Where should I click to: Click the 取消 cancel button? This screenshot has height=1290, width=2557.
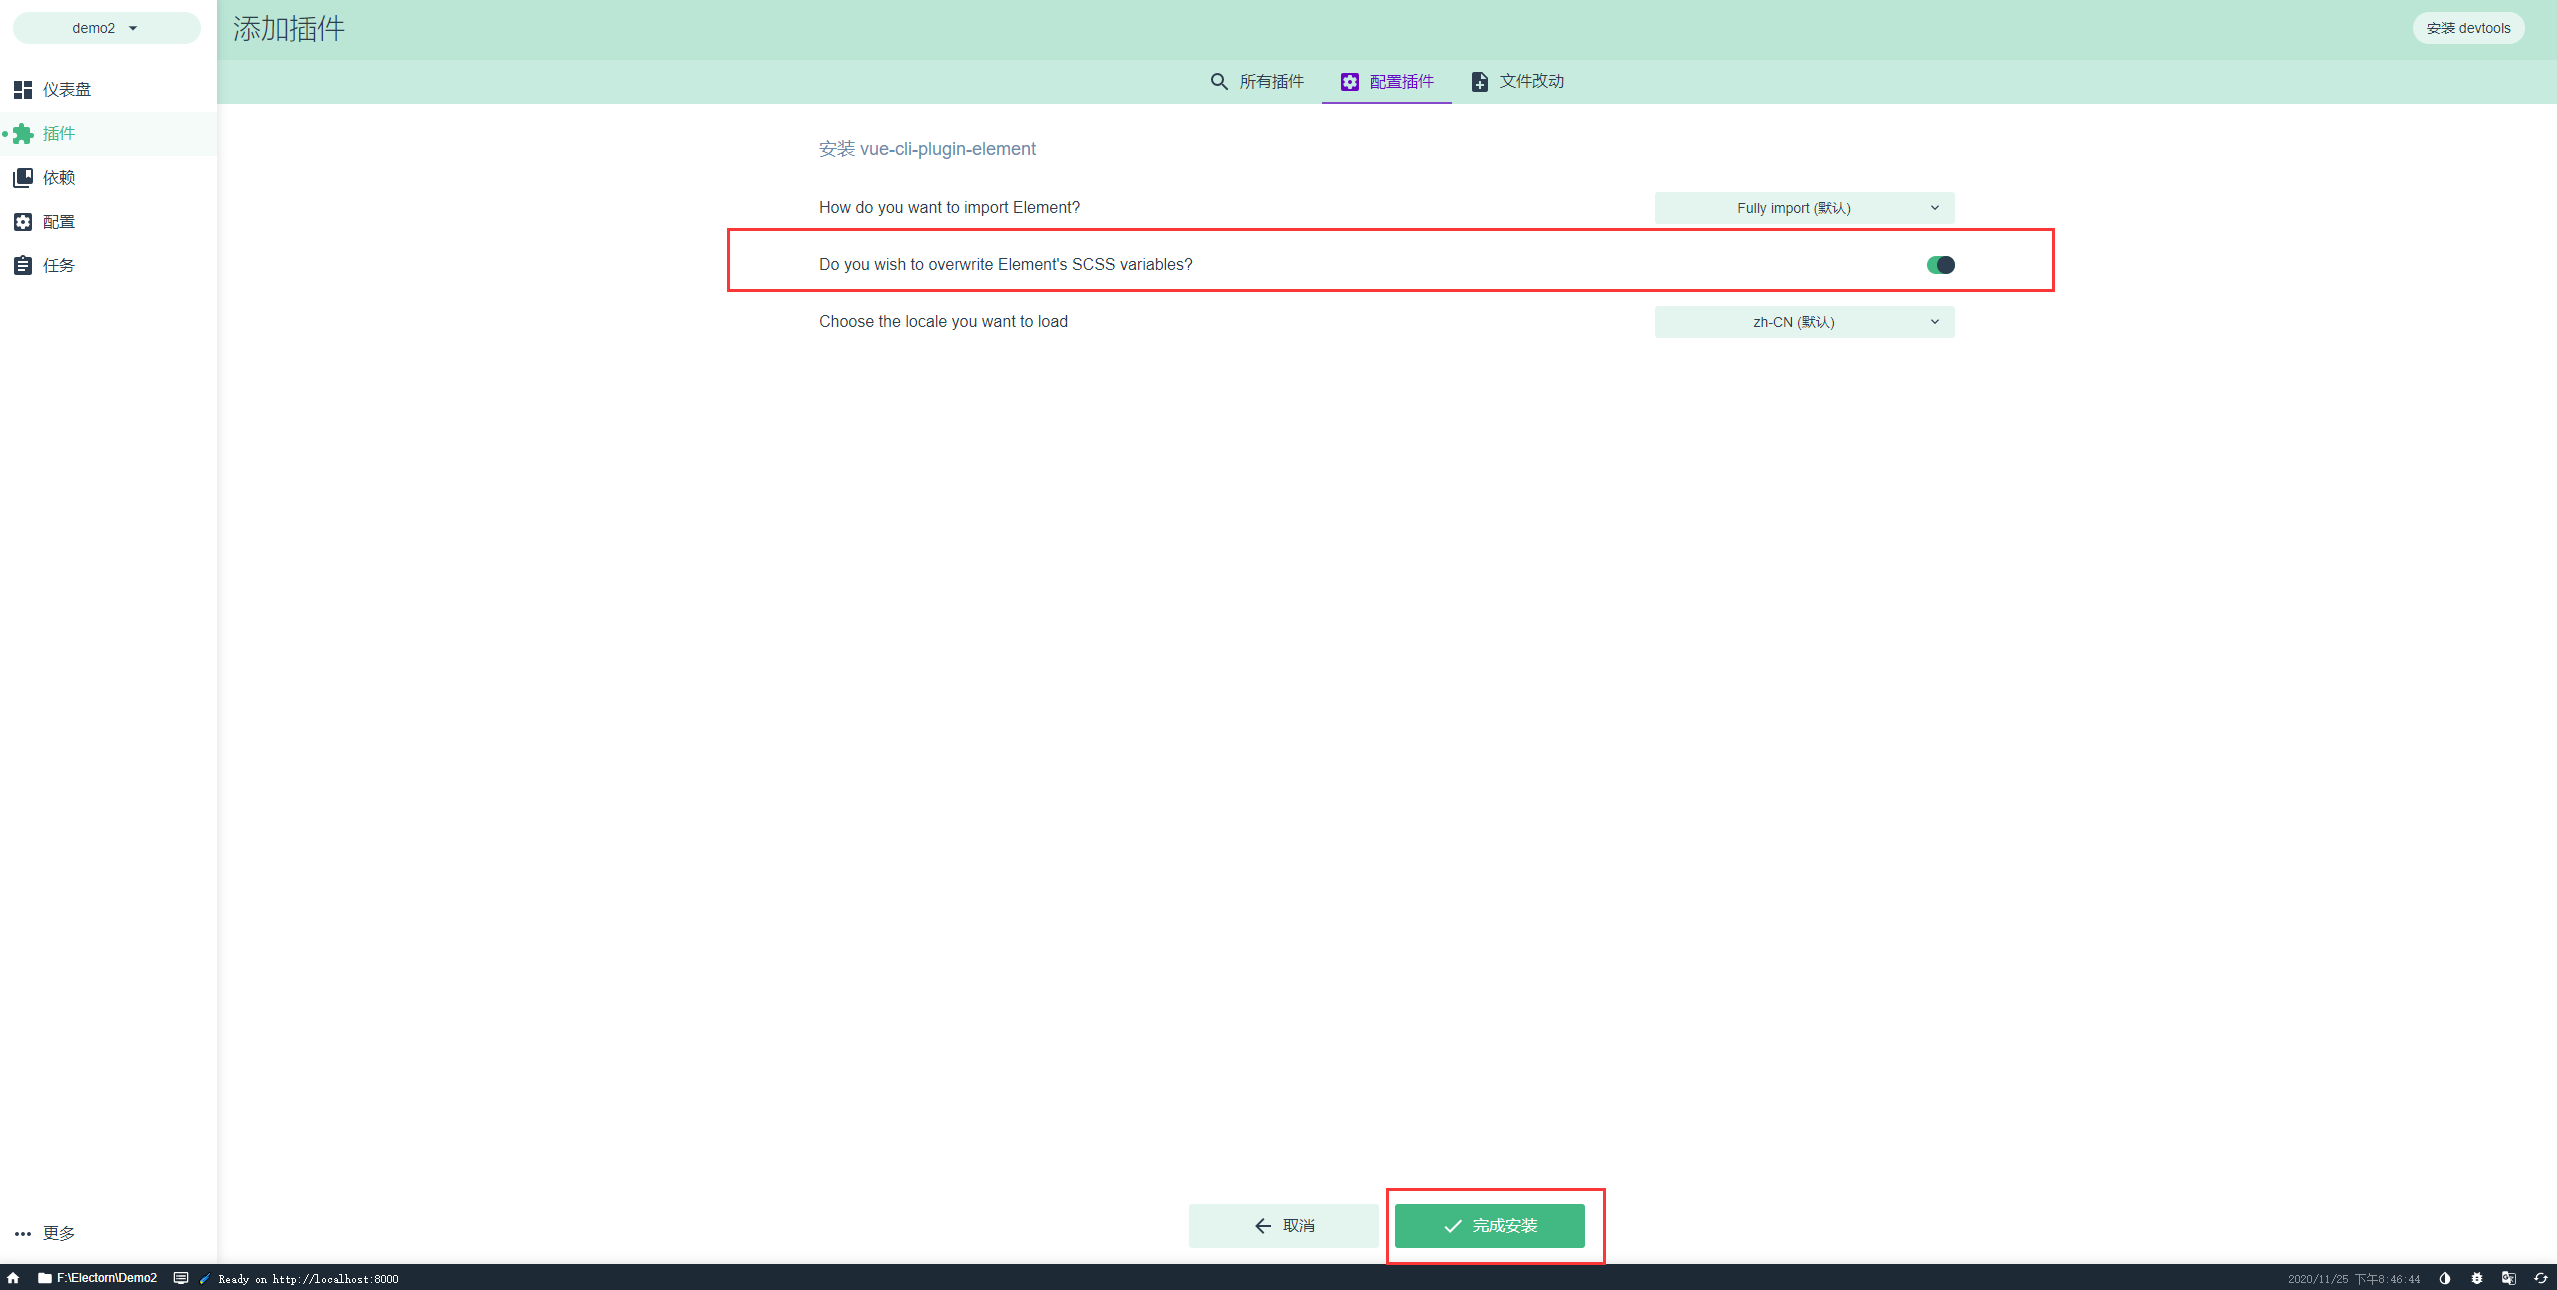1283,1226
